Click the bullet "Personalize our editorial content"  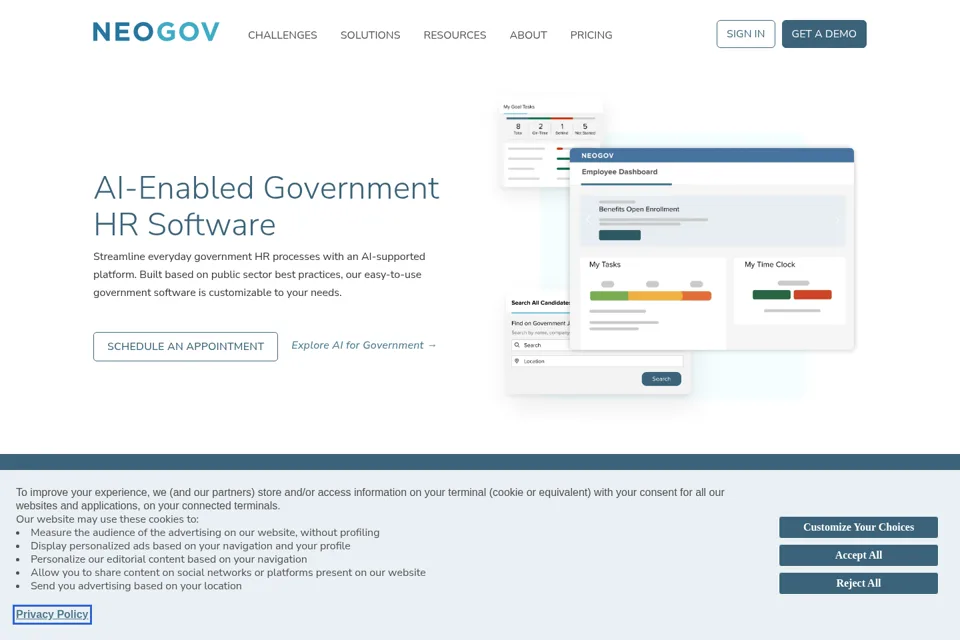click(x=169, y=559)
